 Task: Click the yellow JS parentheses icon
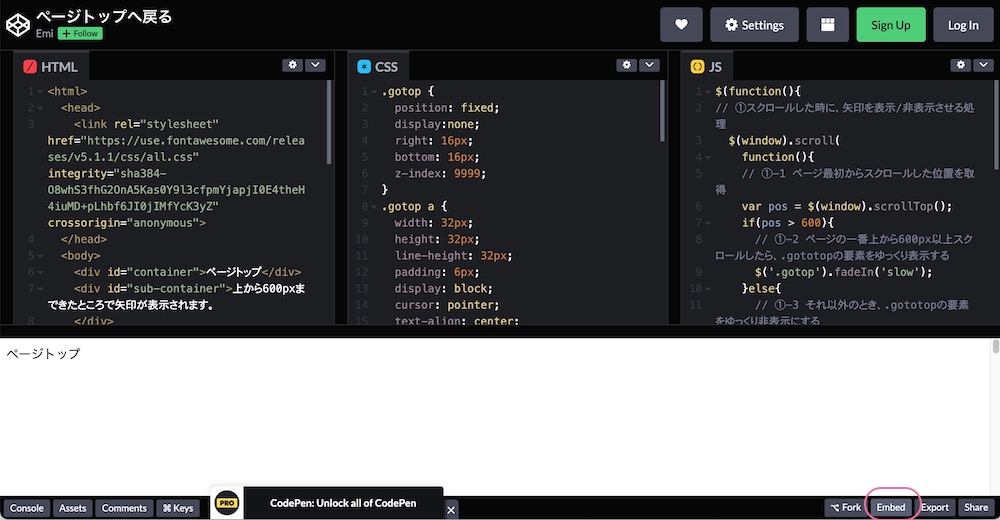pyautogui.click(x=698, y=66)
